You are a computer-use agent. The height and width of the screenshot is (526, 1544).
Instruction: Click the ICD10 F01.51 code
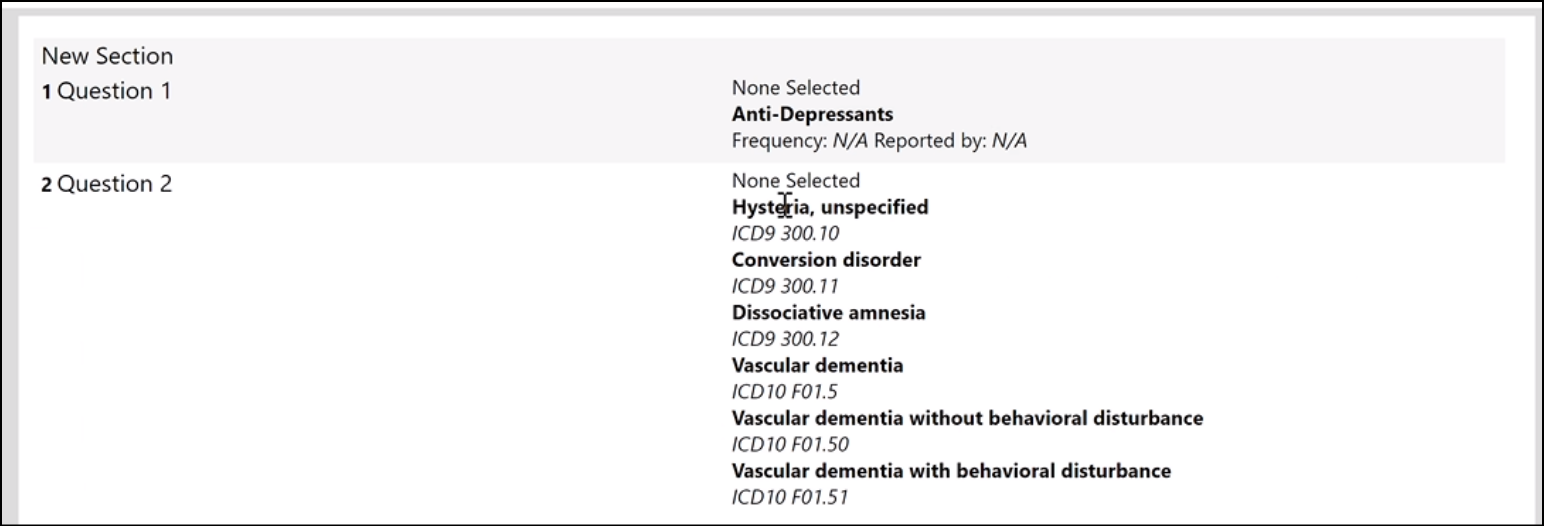pyautogui.click(x=789, y=496)
